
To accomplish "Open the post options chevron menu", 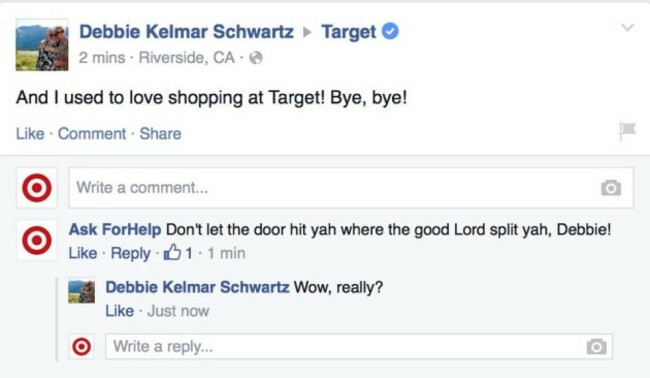I will 628,28.
